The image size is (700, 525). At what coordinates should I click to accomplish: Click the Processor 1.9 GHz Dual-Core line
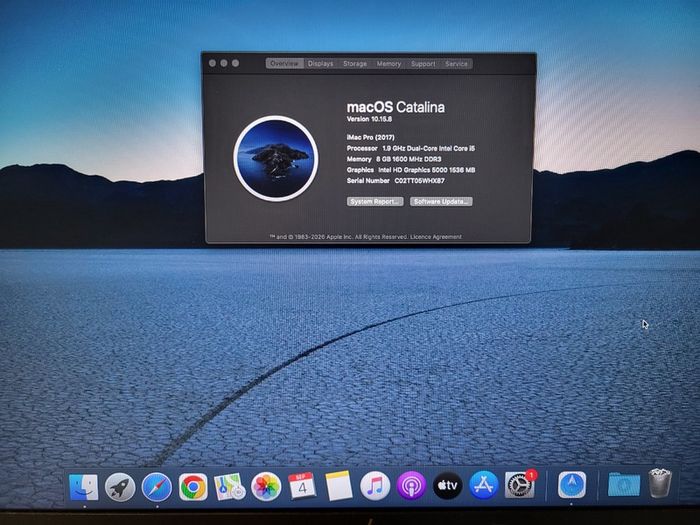(411, 148)
